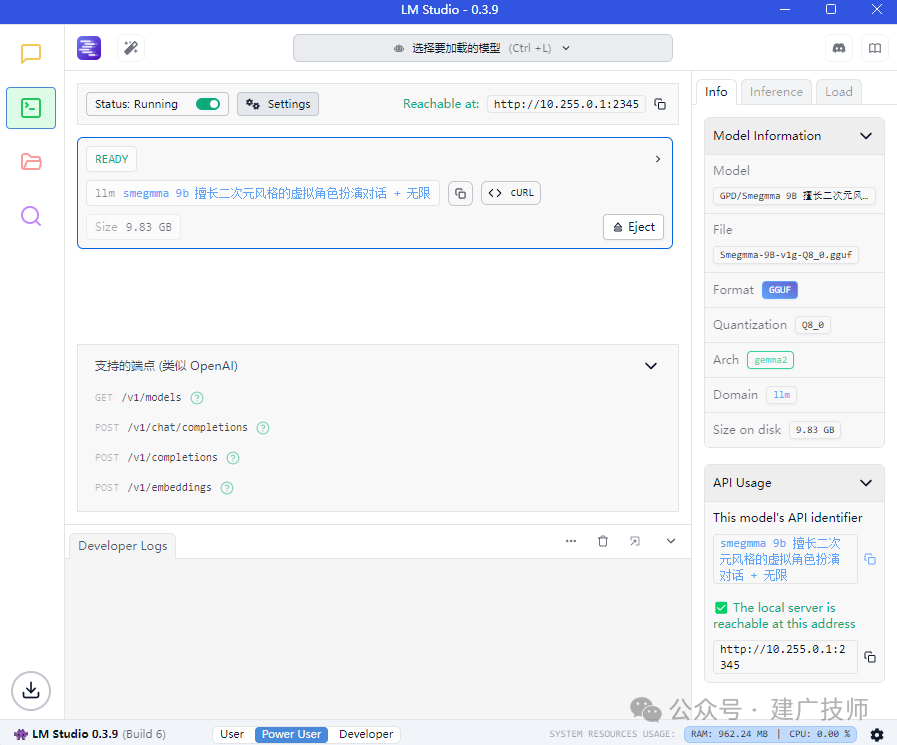Open the Discover search view

click(x=31, y=216)
